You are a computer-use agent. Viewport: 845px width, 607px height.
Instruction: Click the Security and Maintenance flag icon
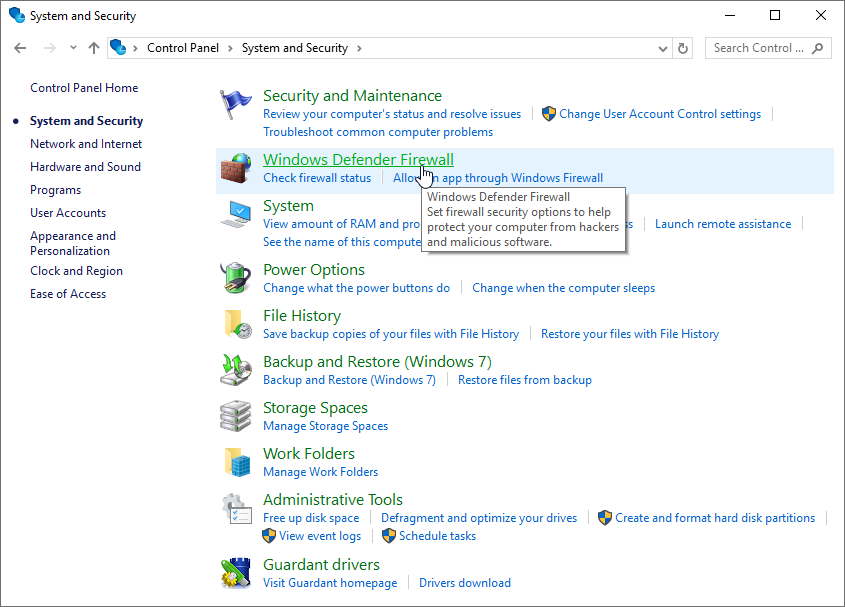click(236, 105)
